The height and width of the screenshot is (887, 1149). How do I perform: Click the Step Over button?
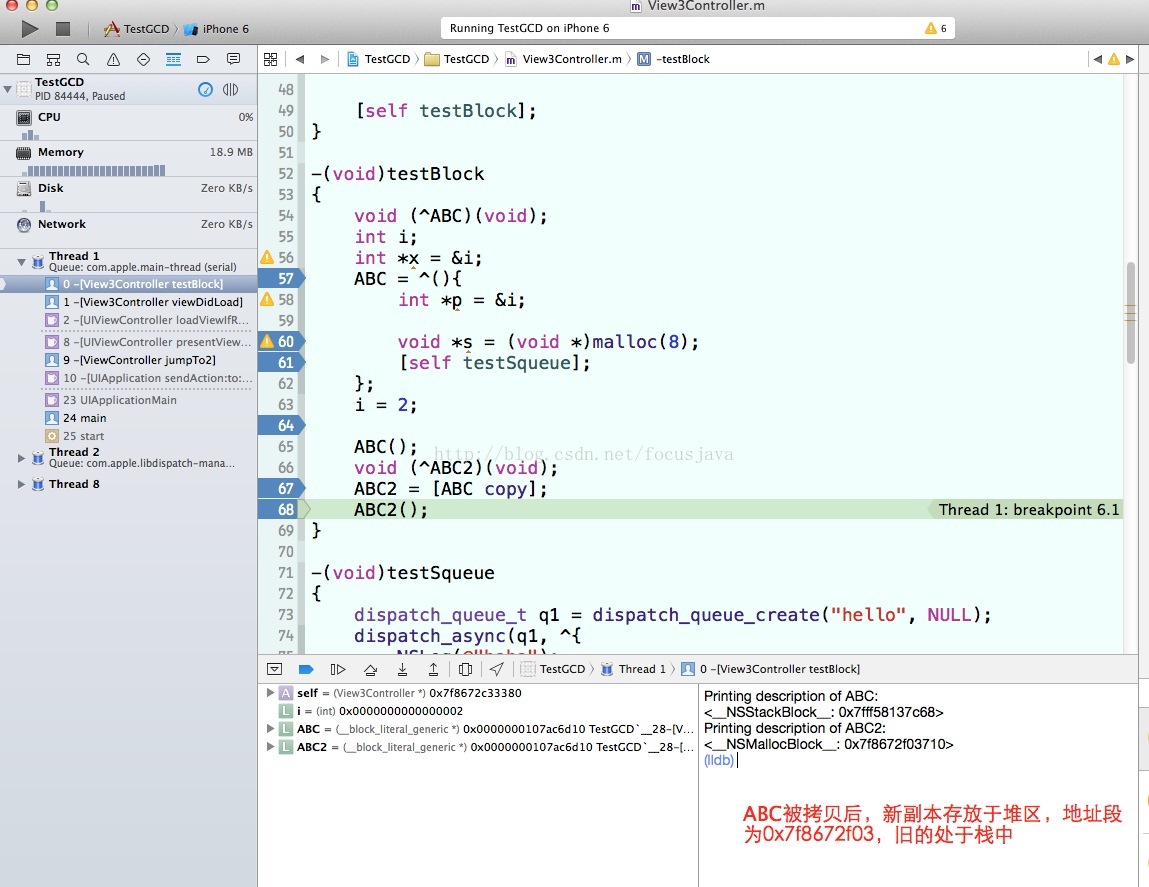point(371,669)
